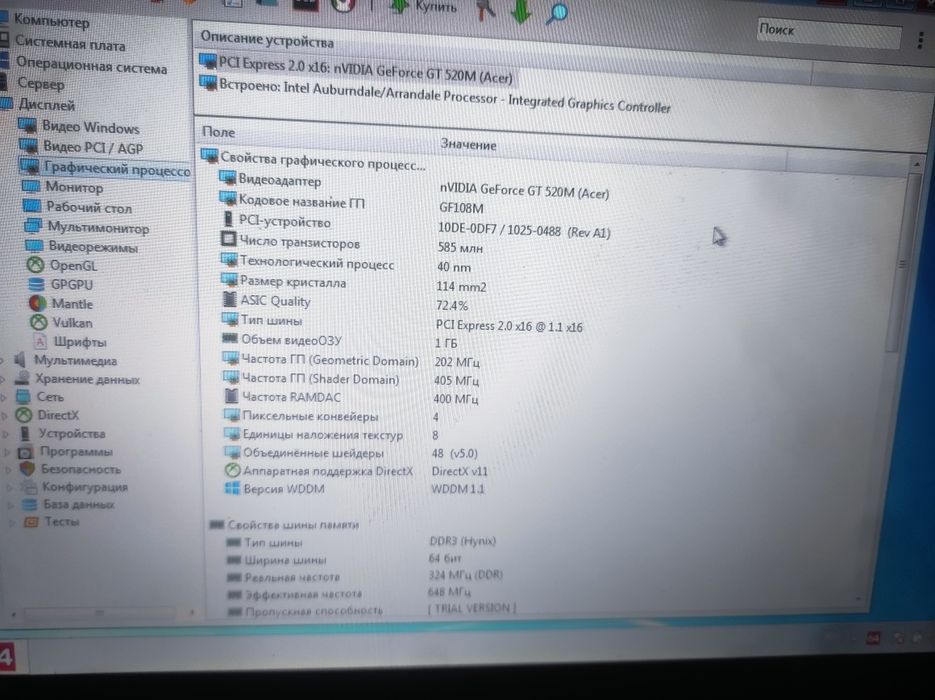Select the Дисплей category label

tap(47, 104)
